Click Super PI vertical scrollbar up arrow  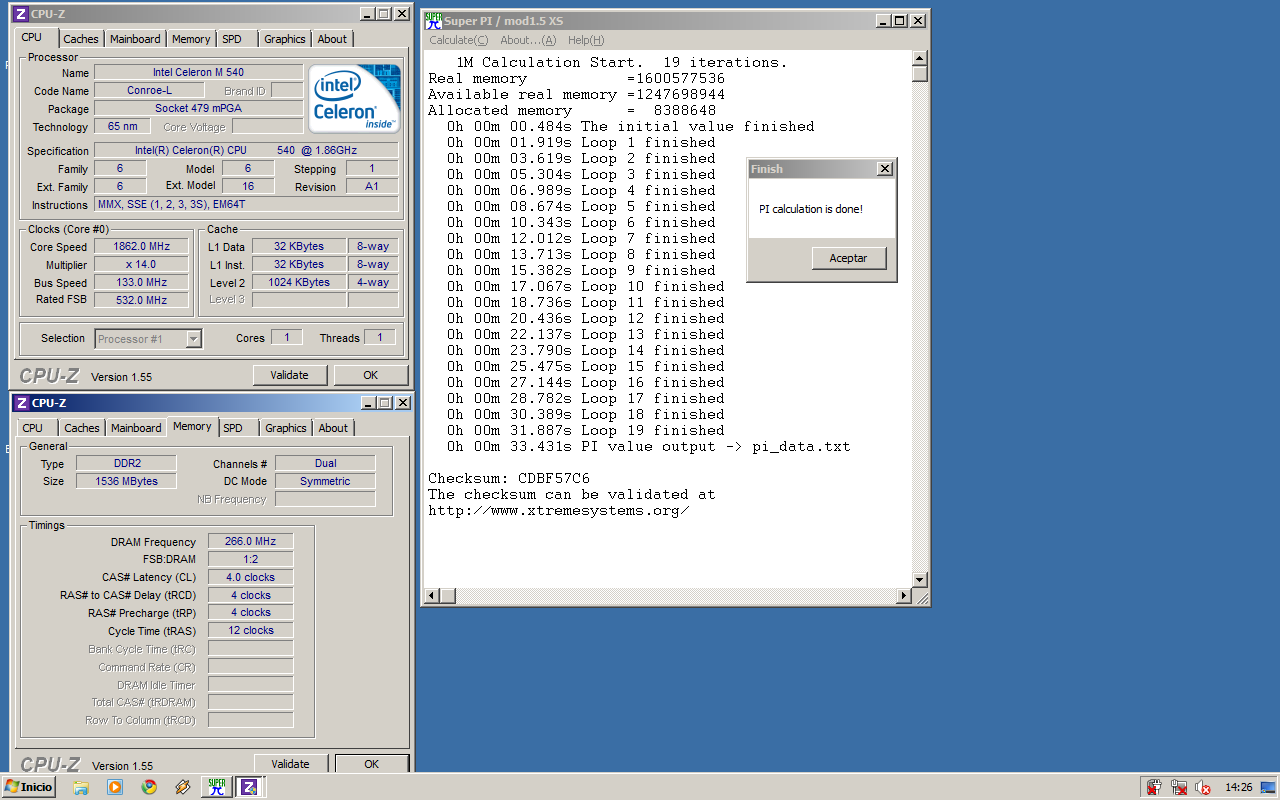click(x=920, y=58)
